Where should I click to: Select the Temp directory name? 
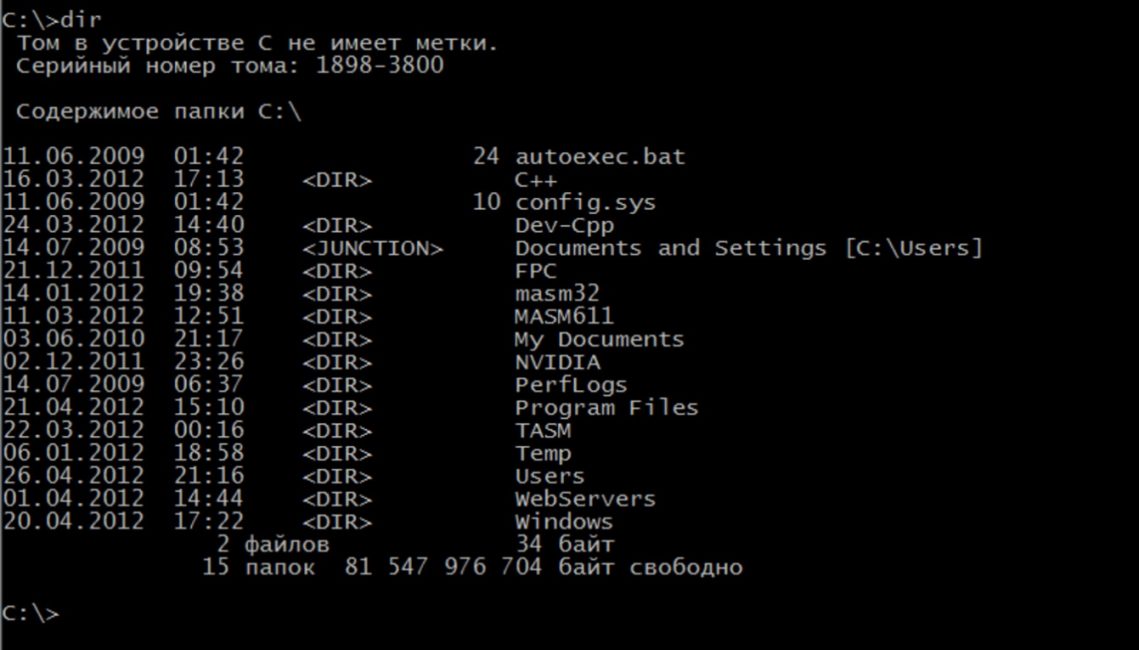(543, 453)
